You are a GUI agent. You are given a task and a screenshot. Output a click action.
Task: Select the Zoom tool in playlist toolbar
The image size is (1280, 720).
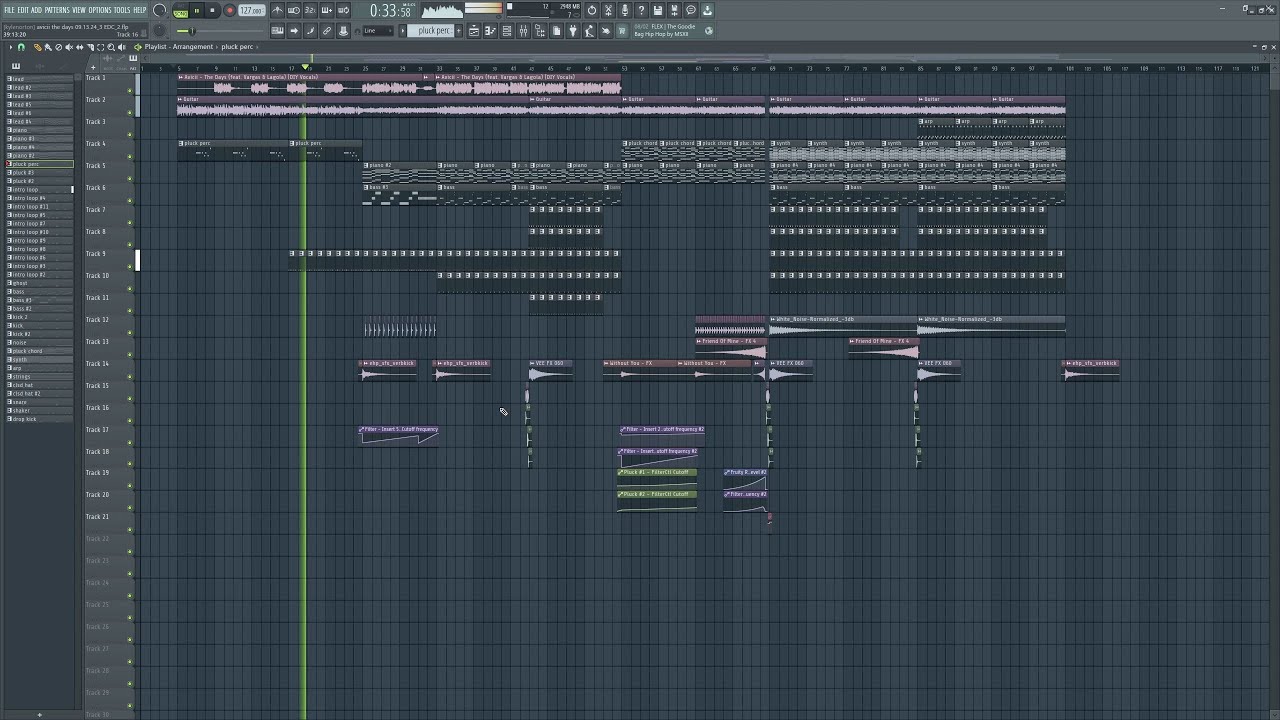coord(110,47)
